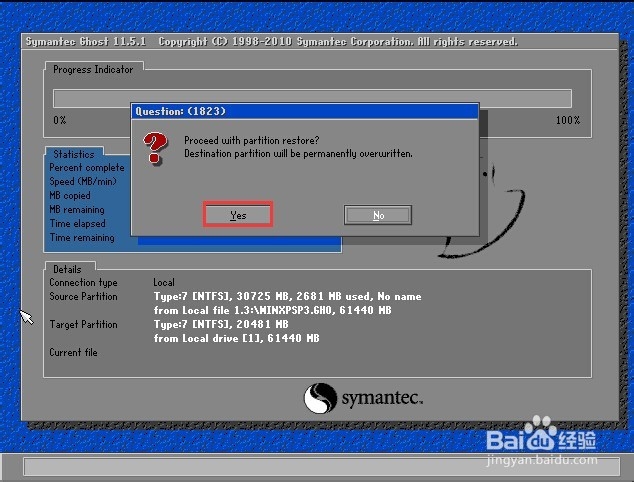This screenshot has width=634, height=482.
Task: Confirm partition restore with Yes button
Action: point(238,215)
